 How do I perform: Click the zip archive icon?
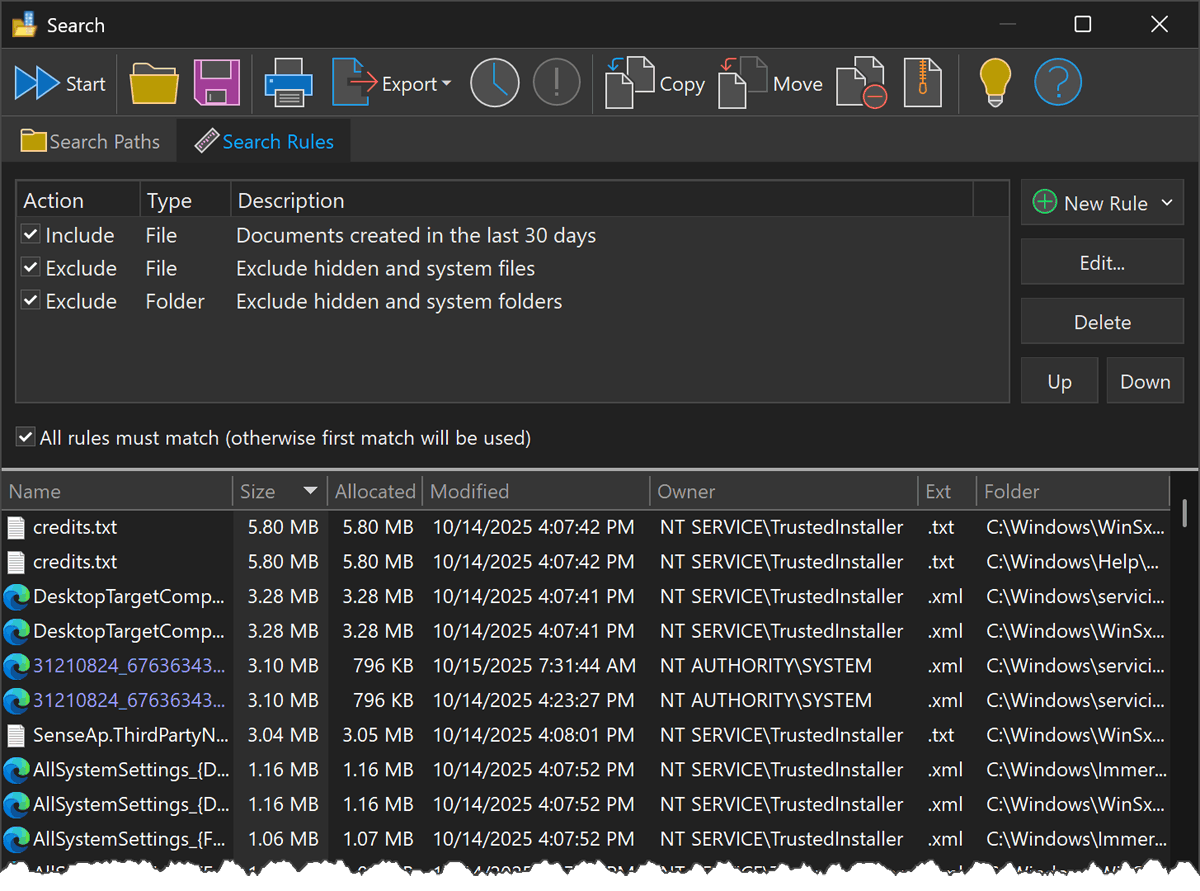coord(922,83)
